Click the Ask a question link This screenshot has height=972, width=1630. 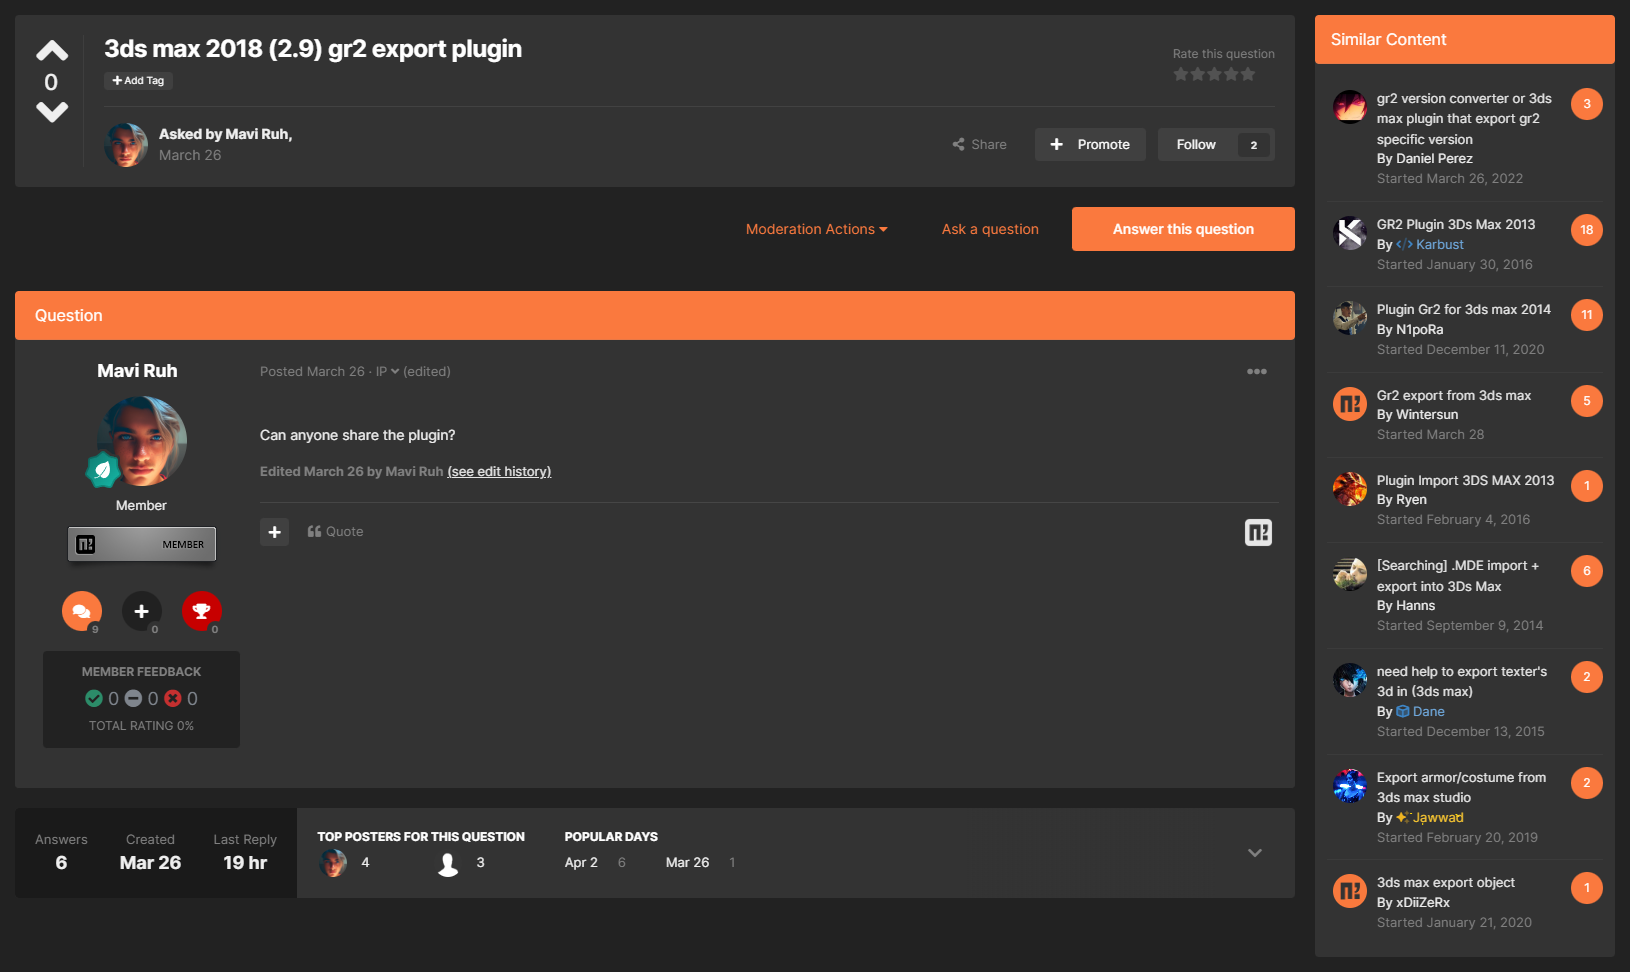[x=990, y=229]
